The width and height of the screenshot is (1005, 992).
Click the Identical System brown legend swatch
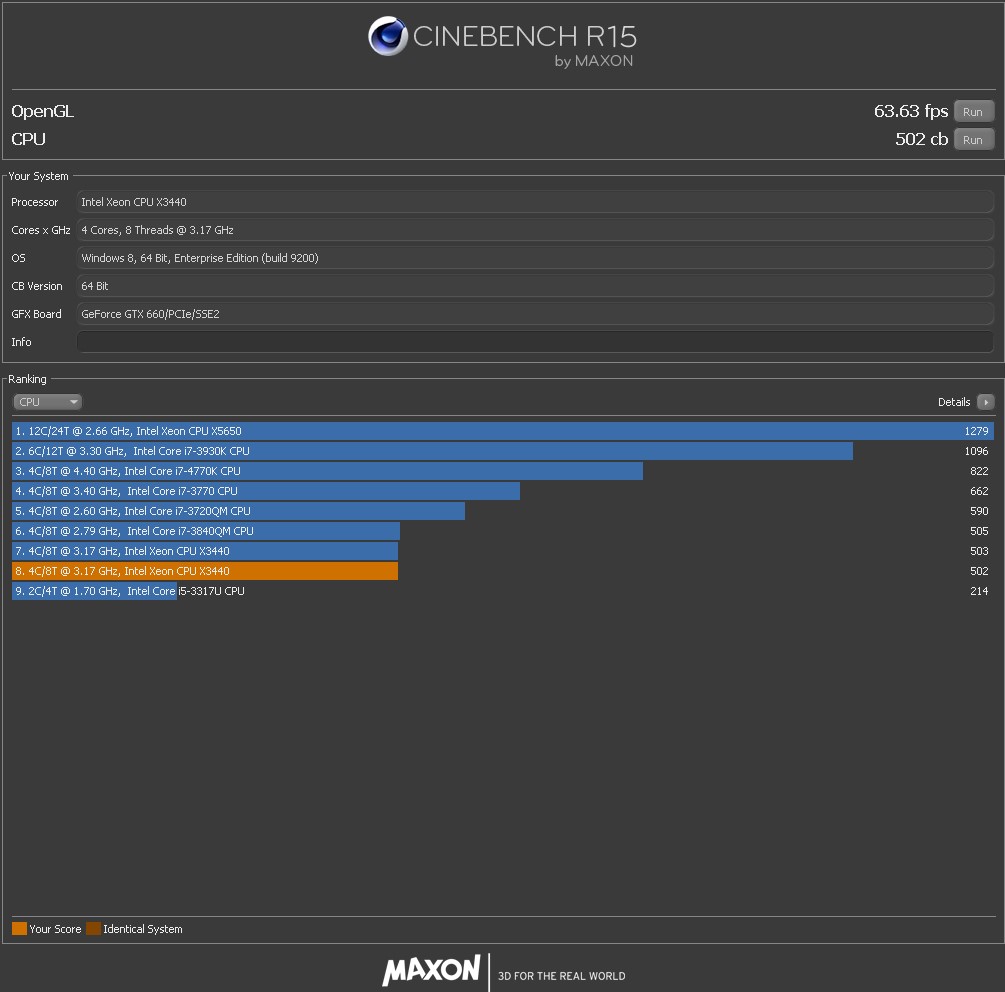point(94,929)
